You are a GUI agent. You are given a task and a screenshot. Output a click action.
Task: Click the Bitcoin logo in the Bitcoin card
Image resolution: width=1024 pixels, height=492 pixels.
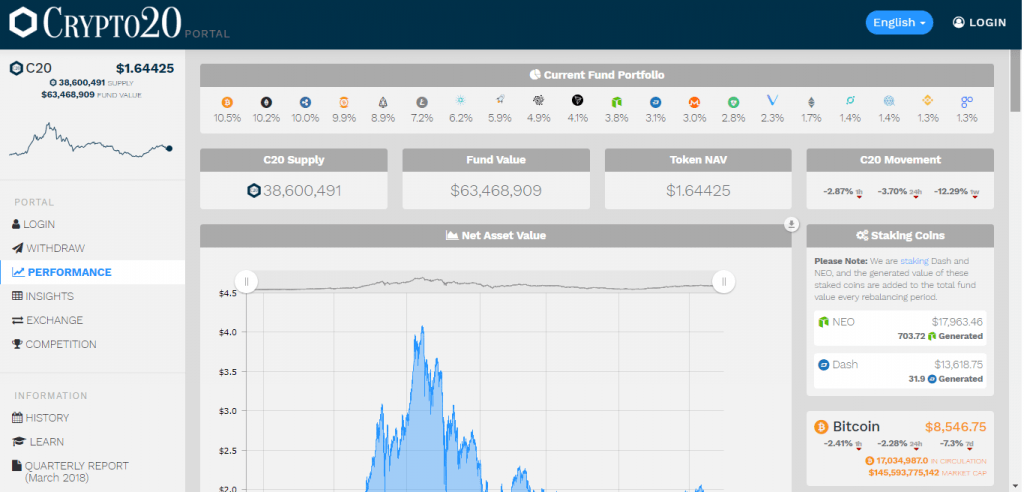point(821,427)
